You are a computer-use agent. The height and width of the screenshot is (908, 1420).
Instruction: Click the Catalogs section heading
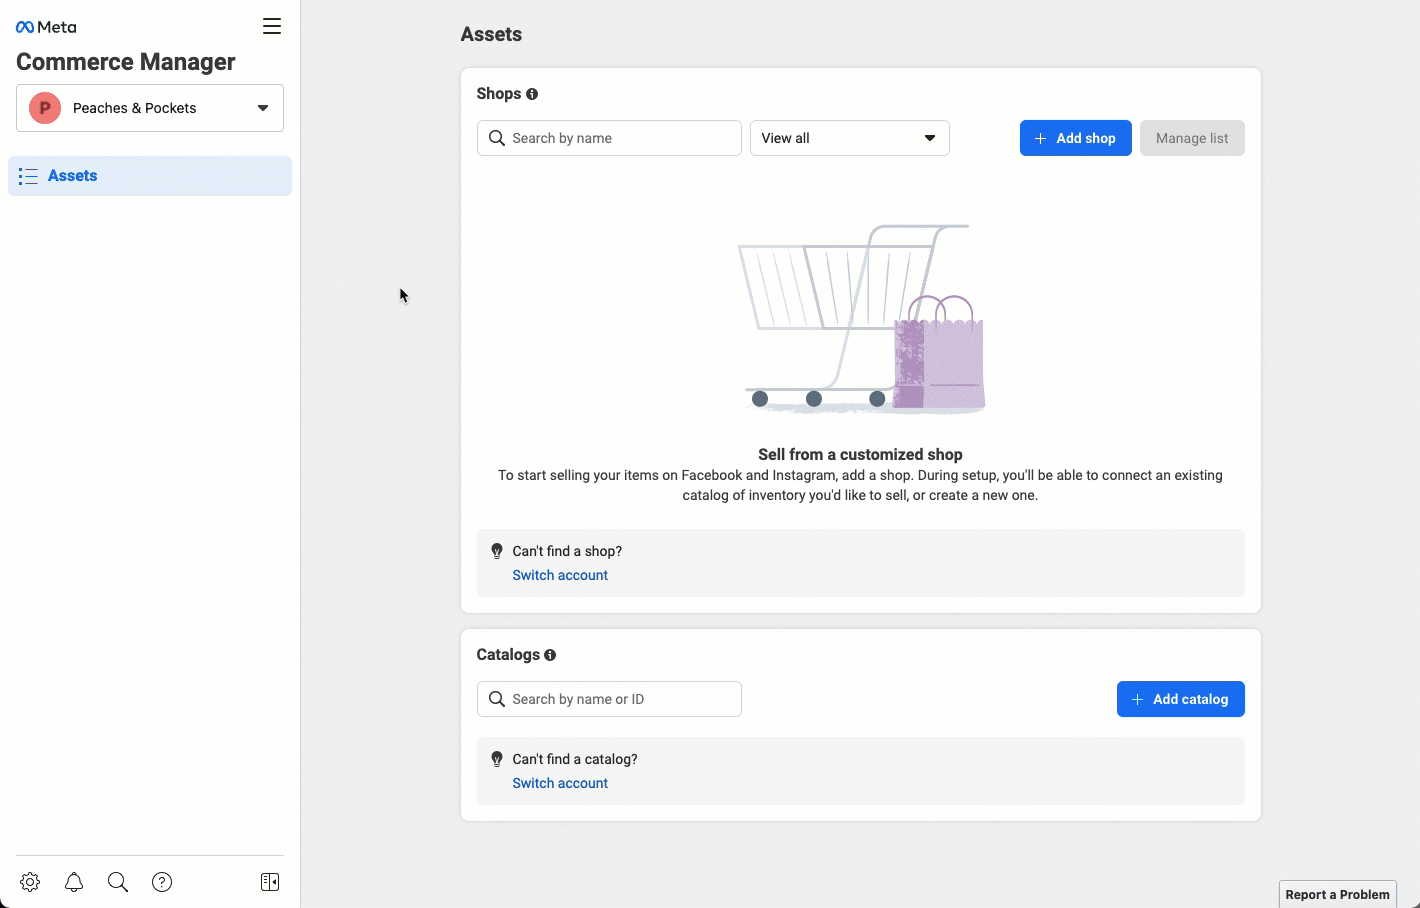(x=508, y=655)
